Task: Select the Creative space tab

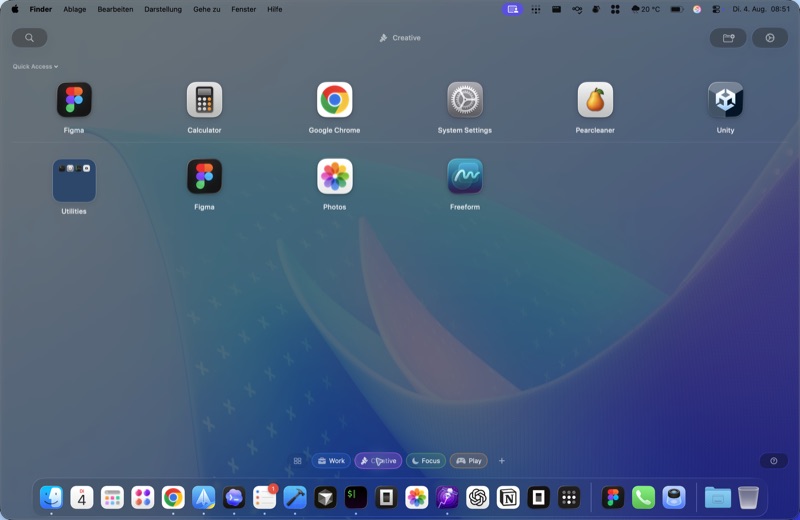Action: [x=378, y=461]
